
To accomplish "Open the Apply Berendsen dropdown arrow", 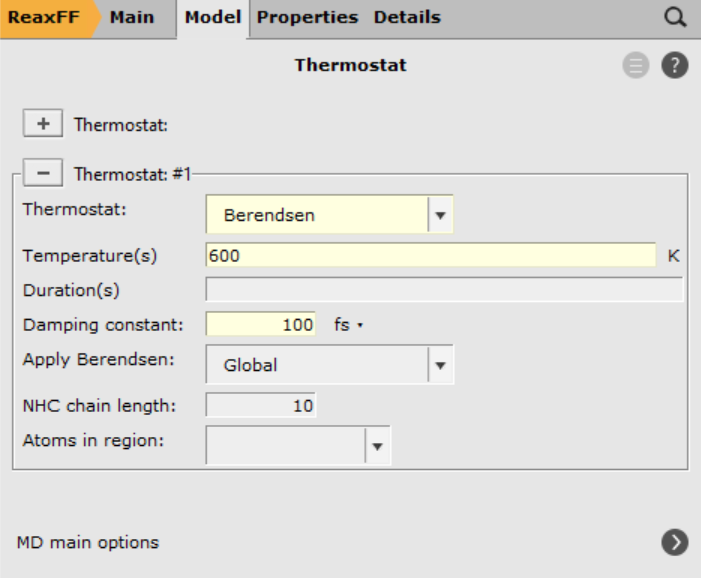I will [x=441, y=365].
